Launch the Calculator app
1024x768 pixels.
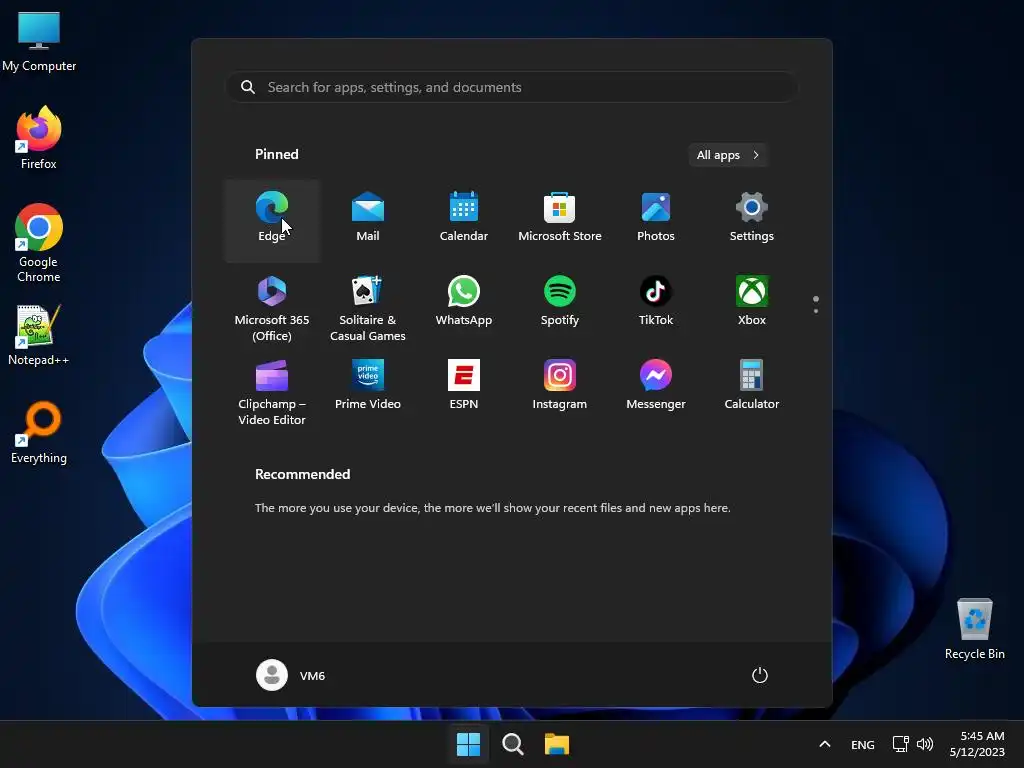(752, 388)
